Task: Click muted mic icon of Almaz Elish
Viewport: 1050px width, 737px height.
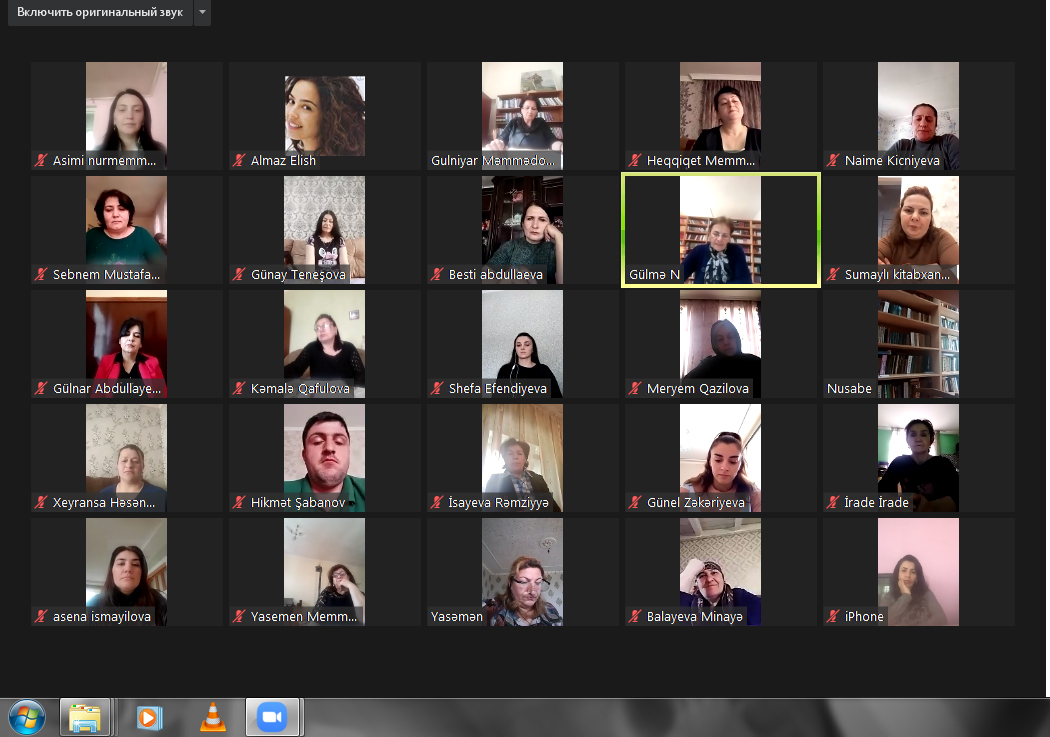Action: [239, 161]
